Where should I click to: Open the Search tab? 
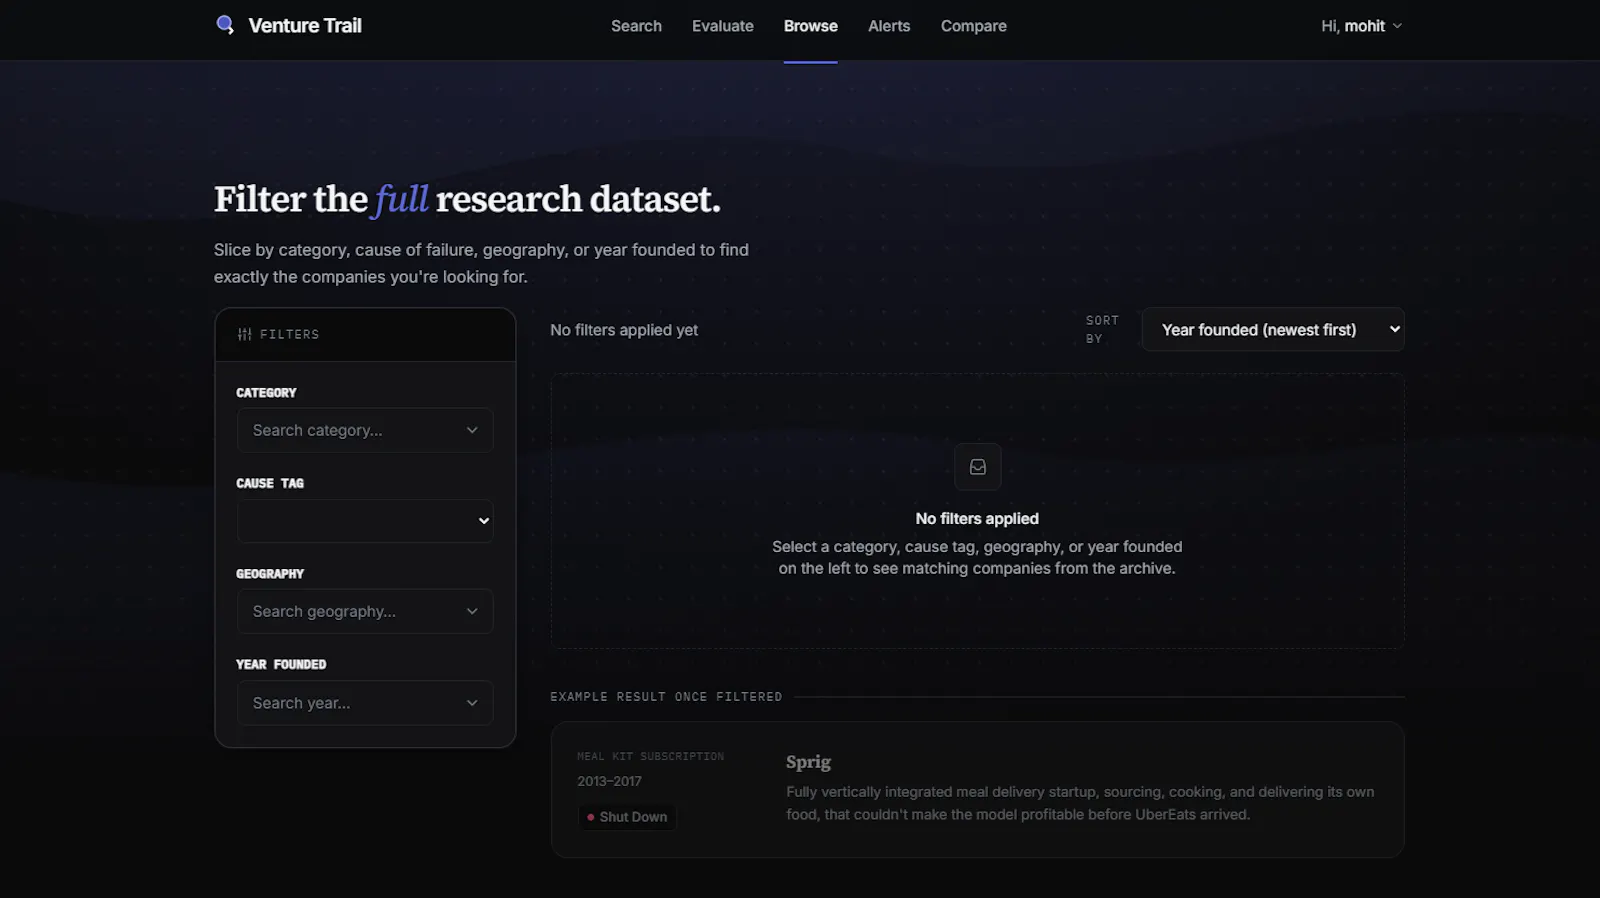636,26
